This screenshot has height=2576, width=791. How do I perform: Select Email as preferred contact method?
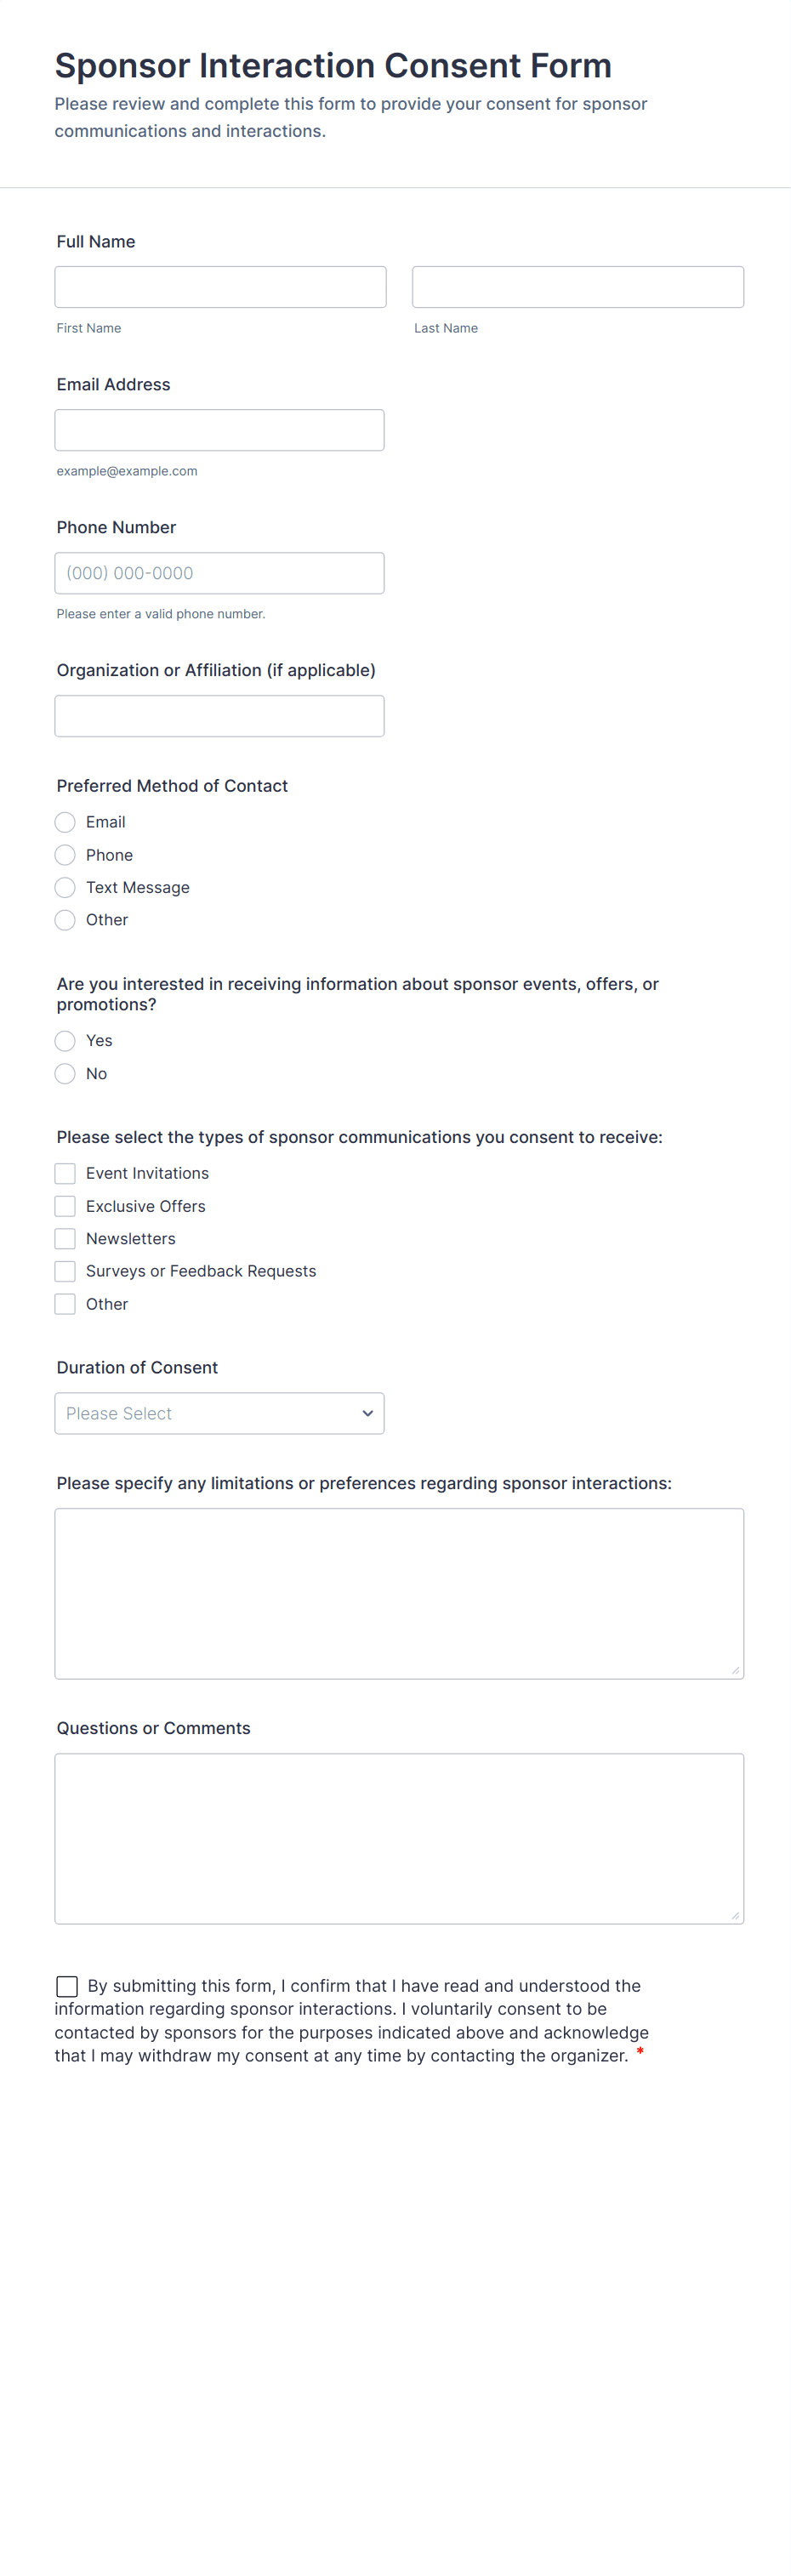pyautogui.click(x=65, y=822)
